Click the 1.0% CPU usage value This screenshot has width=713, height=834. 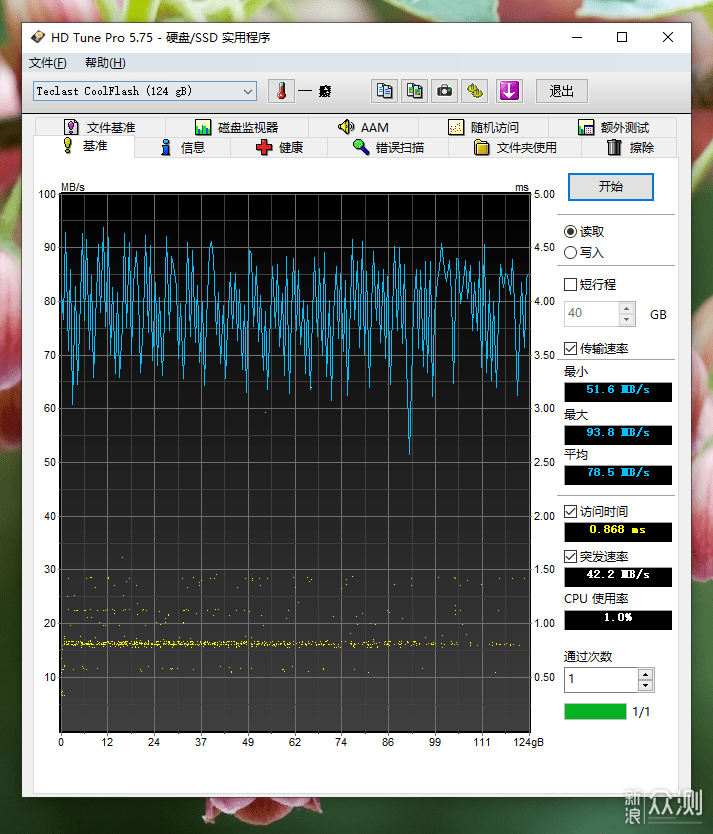pos(618,620)
